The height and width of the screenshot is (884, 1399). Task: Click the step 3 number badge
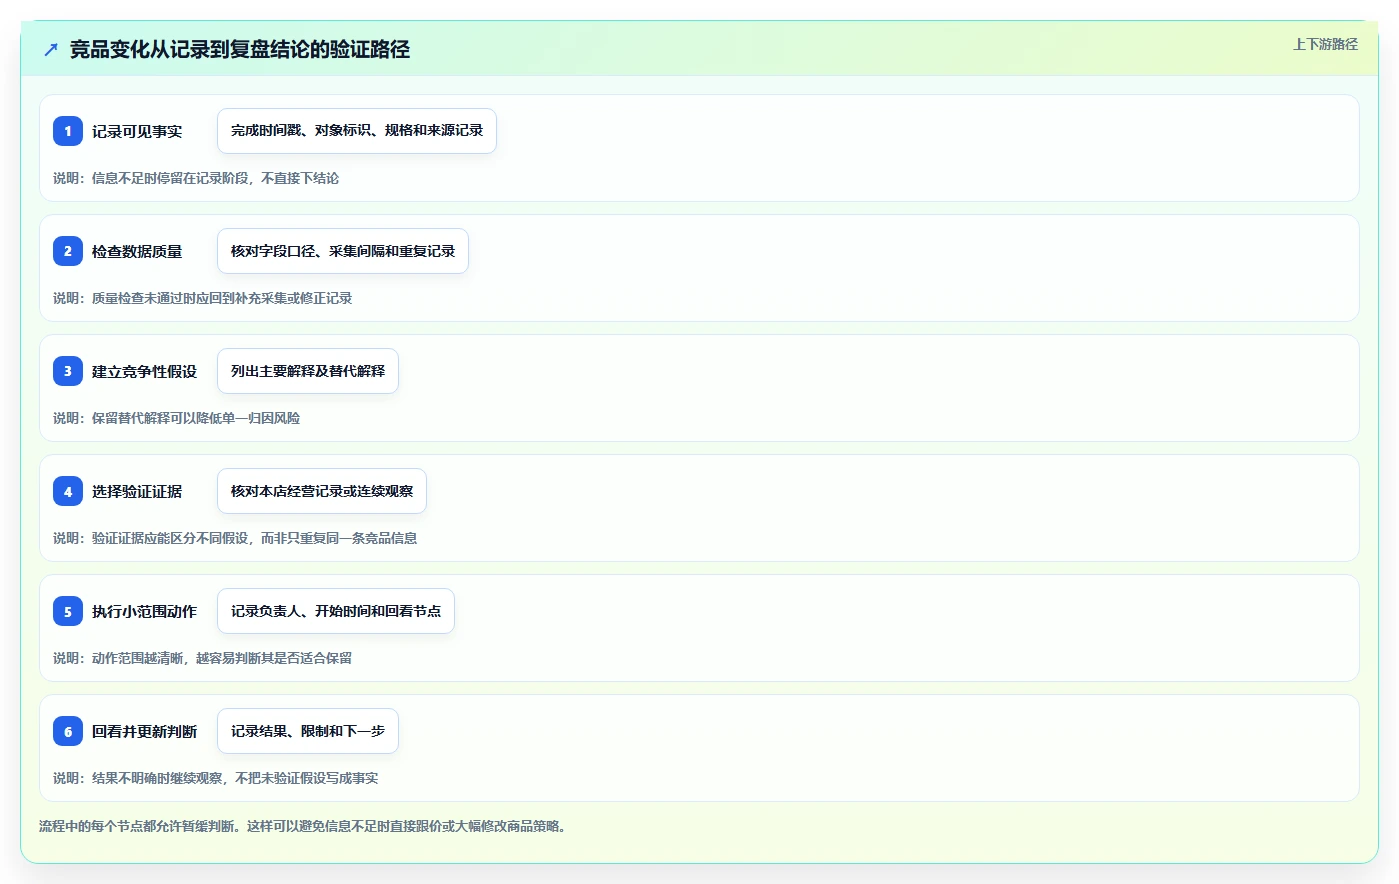coord(68,371)
